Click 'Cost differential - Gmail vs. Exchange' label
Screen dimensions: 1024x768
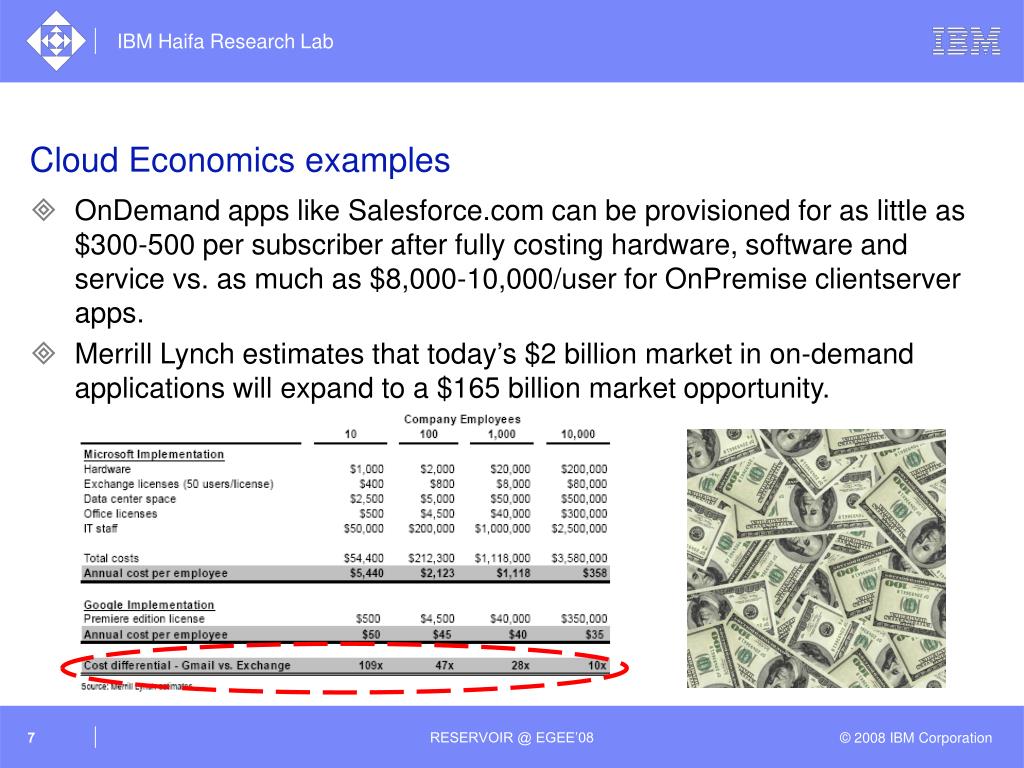point(187,665)
